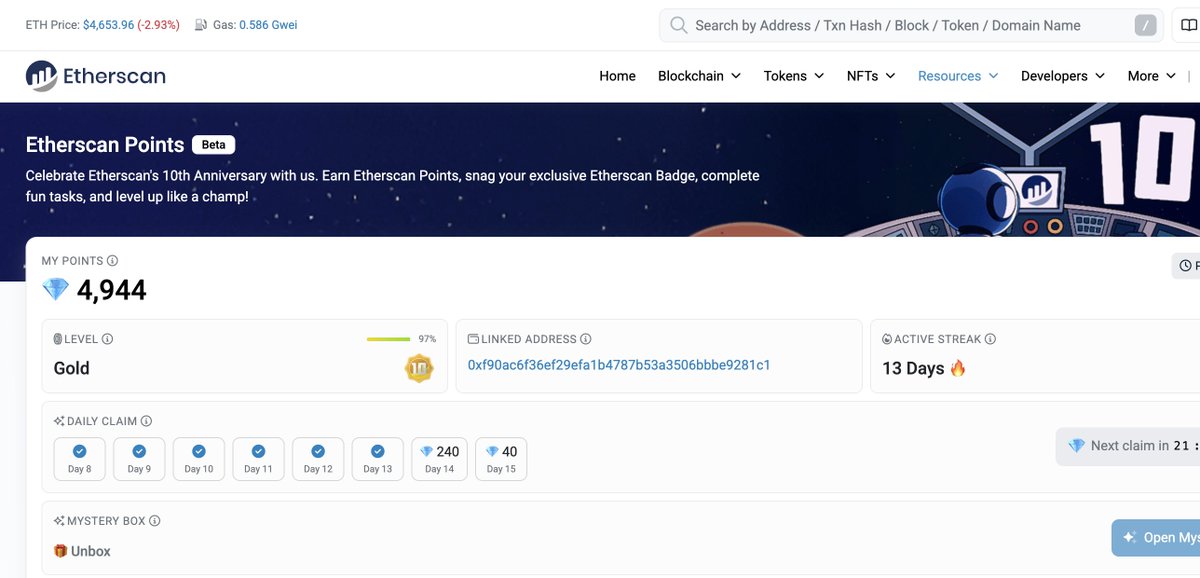Click the streak fire emoji icon

coord(958,368)
